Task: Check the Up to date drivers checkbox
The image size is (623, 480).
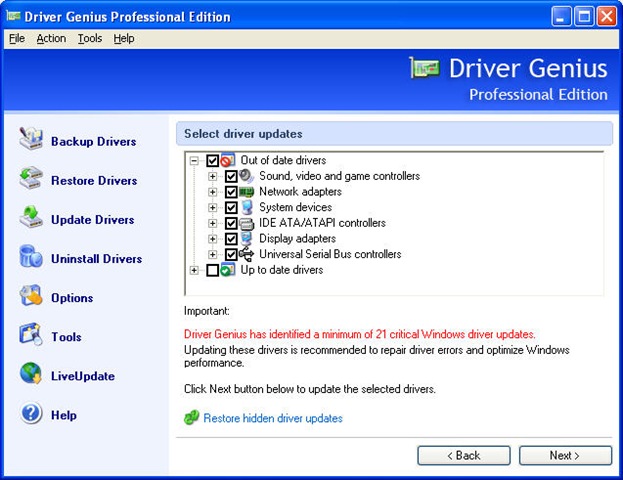Action: [212, 270]
